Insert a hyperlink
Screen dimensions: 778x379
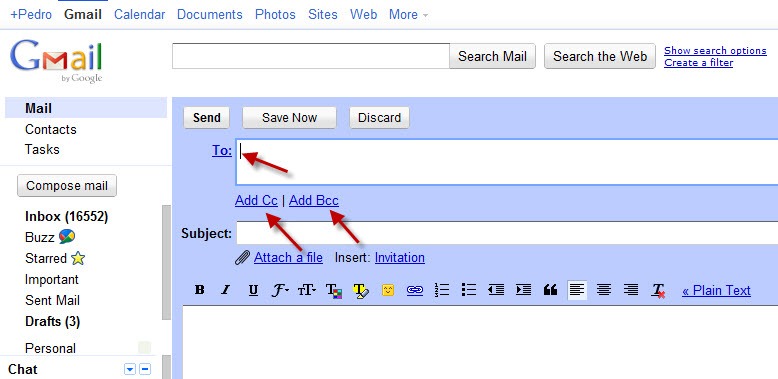tap(415, 290)
